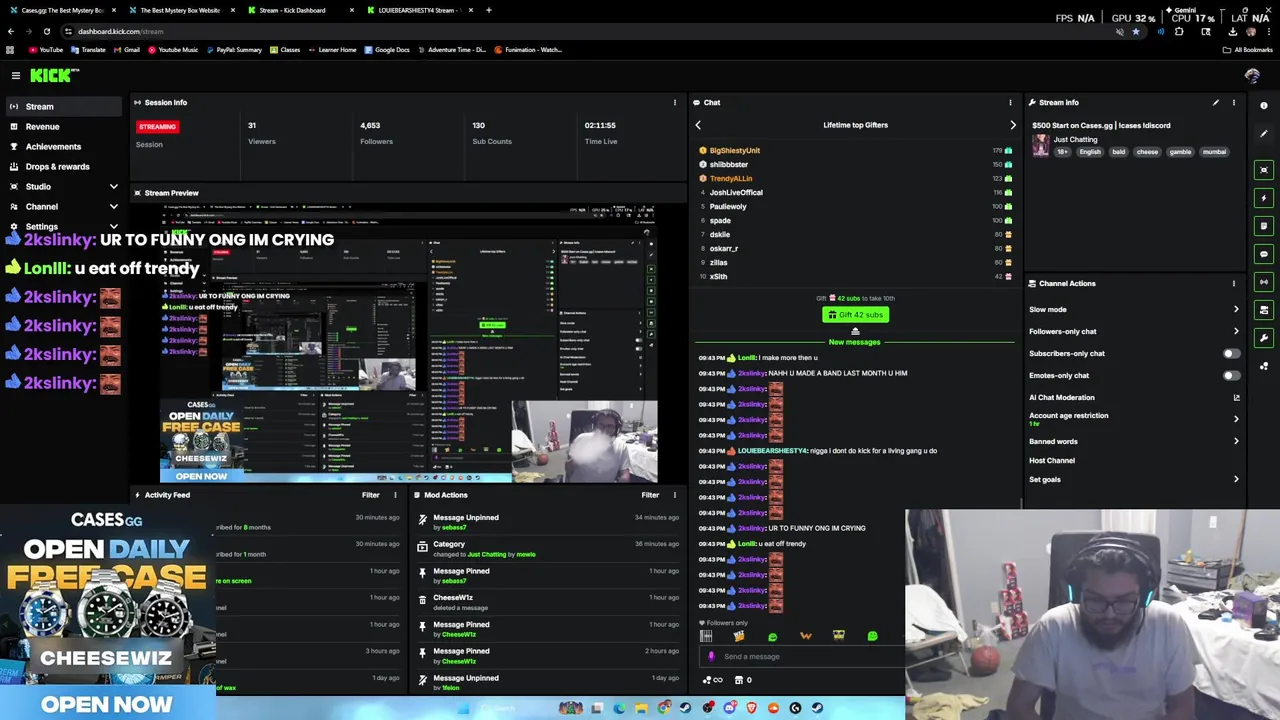Open Activity Feed Filter
Viewport: 1280px width, 720px height.
tap(371, 495)
